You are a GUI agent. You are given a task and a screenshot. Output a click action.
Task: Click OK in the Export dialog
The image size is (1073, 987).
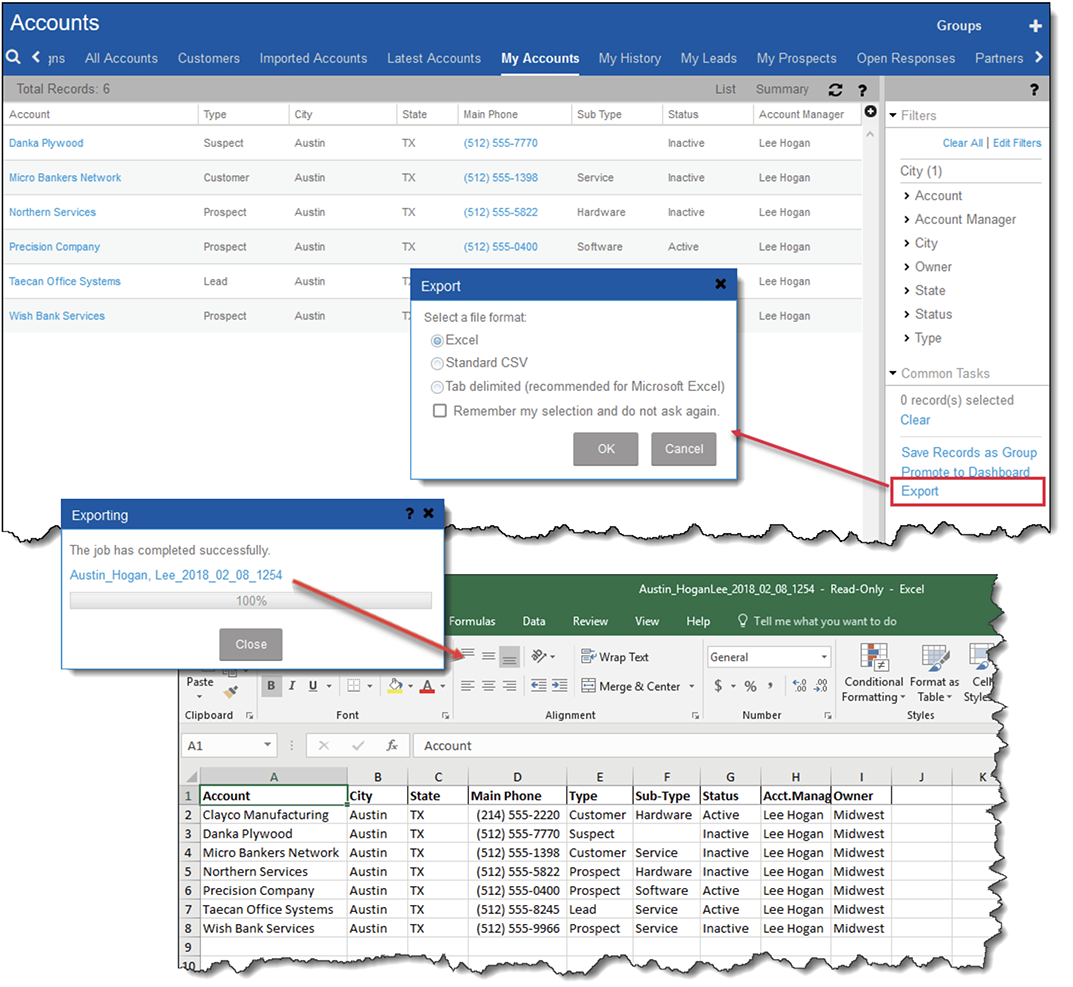(x=606, y=449)
